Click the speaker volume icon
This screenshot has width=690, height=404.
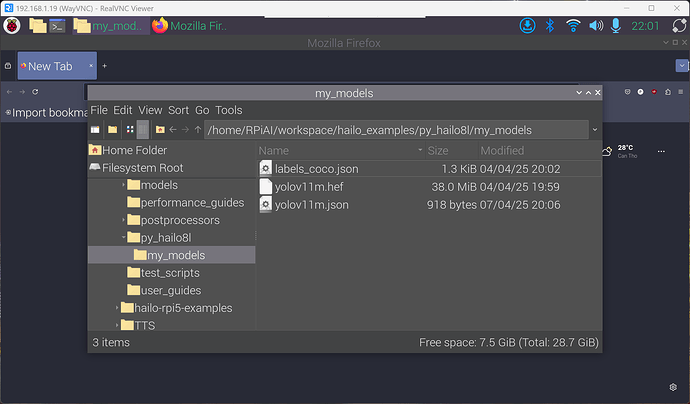tap(596, 25)
